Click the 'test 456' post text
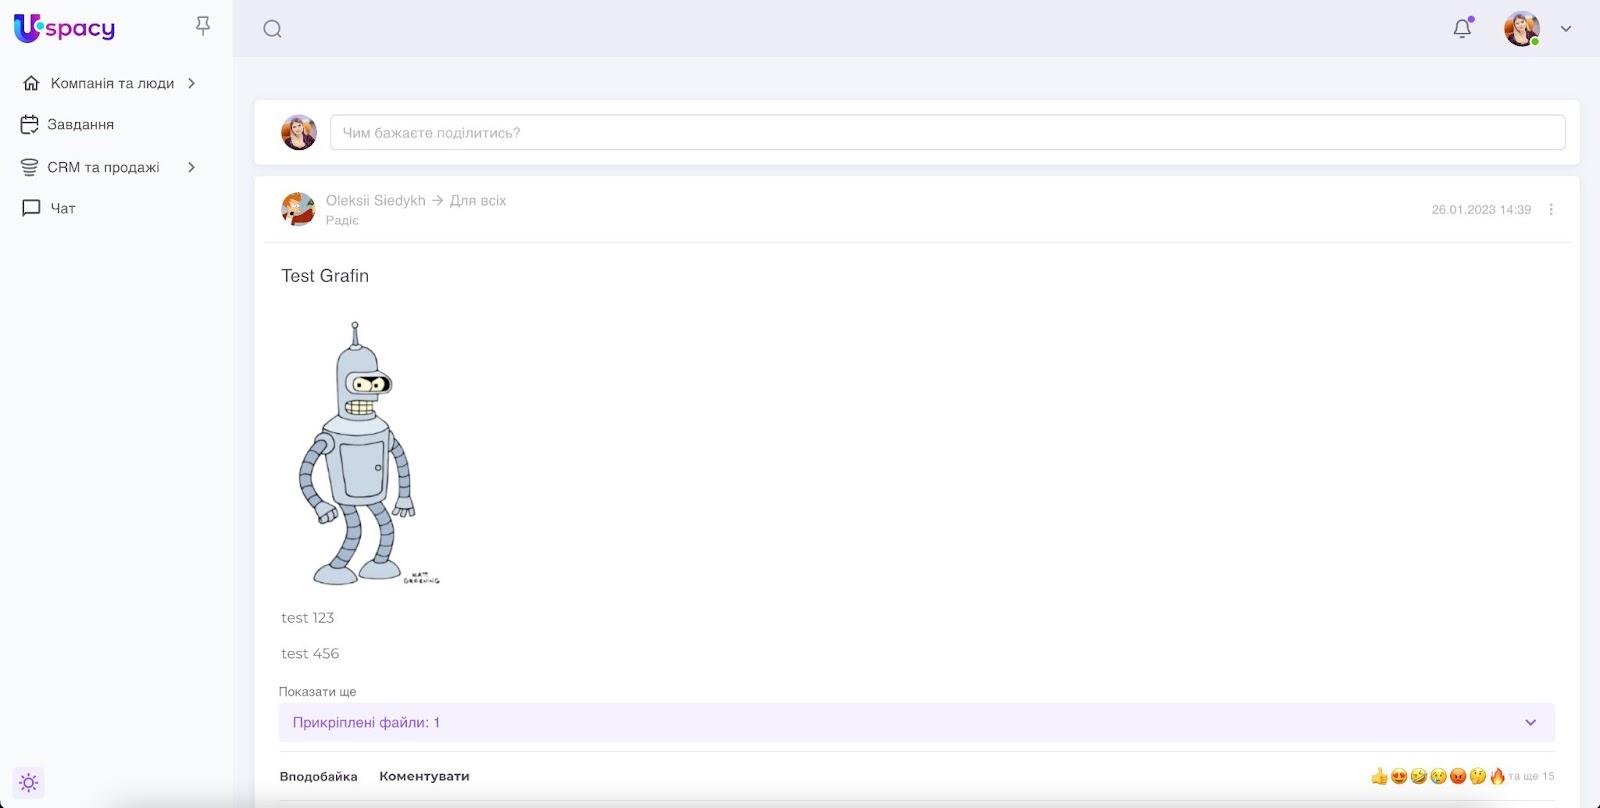Viewport: 1600px width, 808px height. pos(310,654)
